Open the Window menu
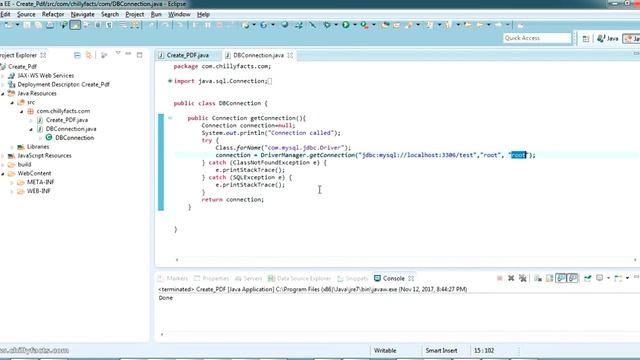 (179, 14)
